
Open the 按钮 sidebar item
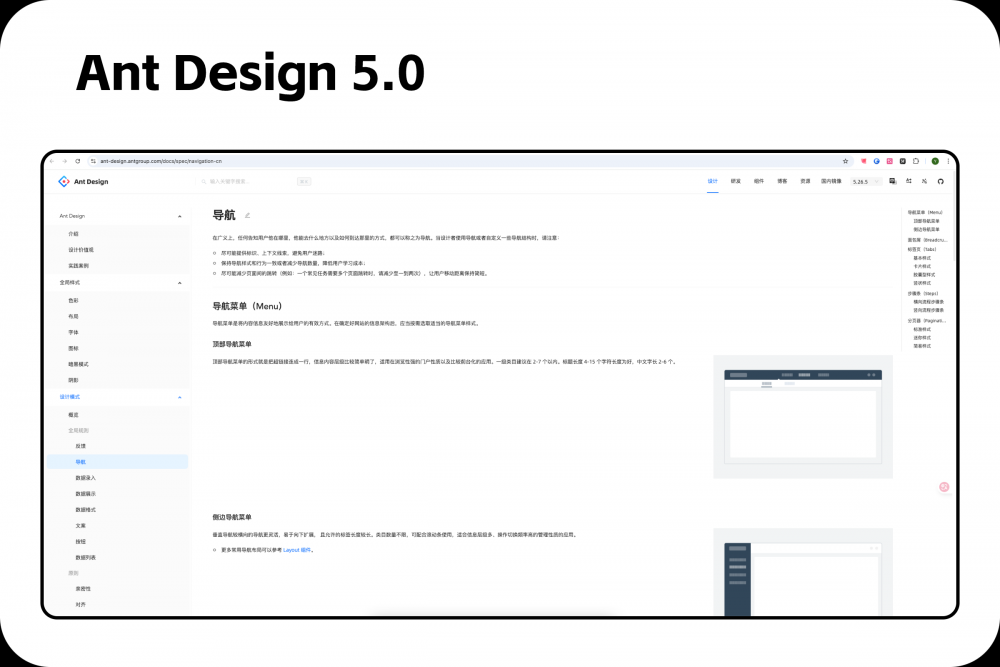coord(80,541)
